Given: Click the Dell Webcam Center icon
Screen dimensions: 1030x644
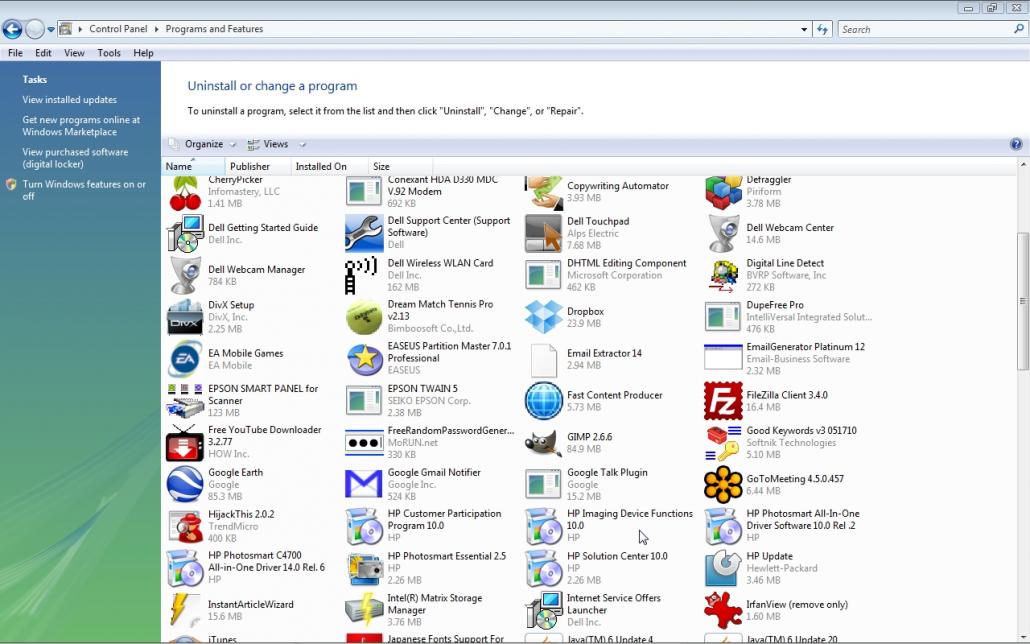Looking at the screenshot, I should click(x=723, y=233).
